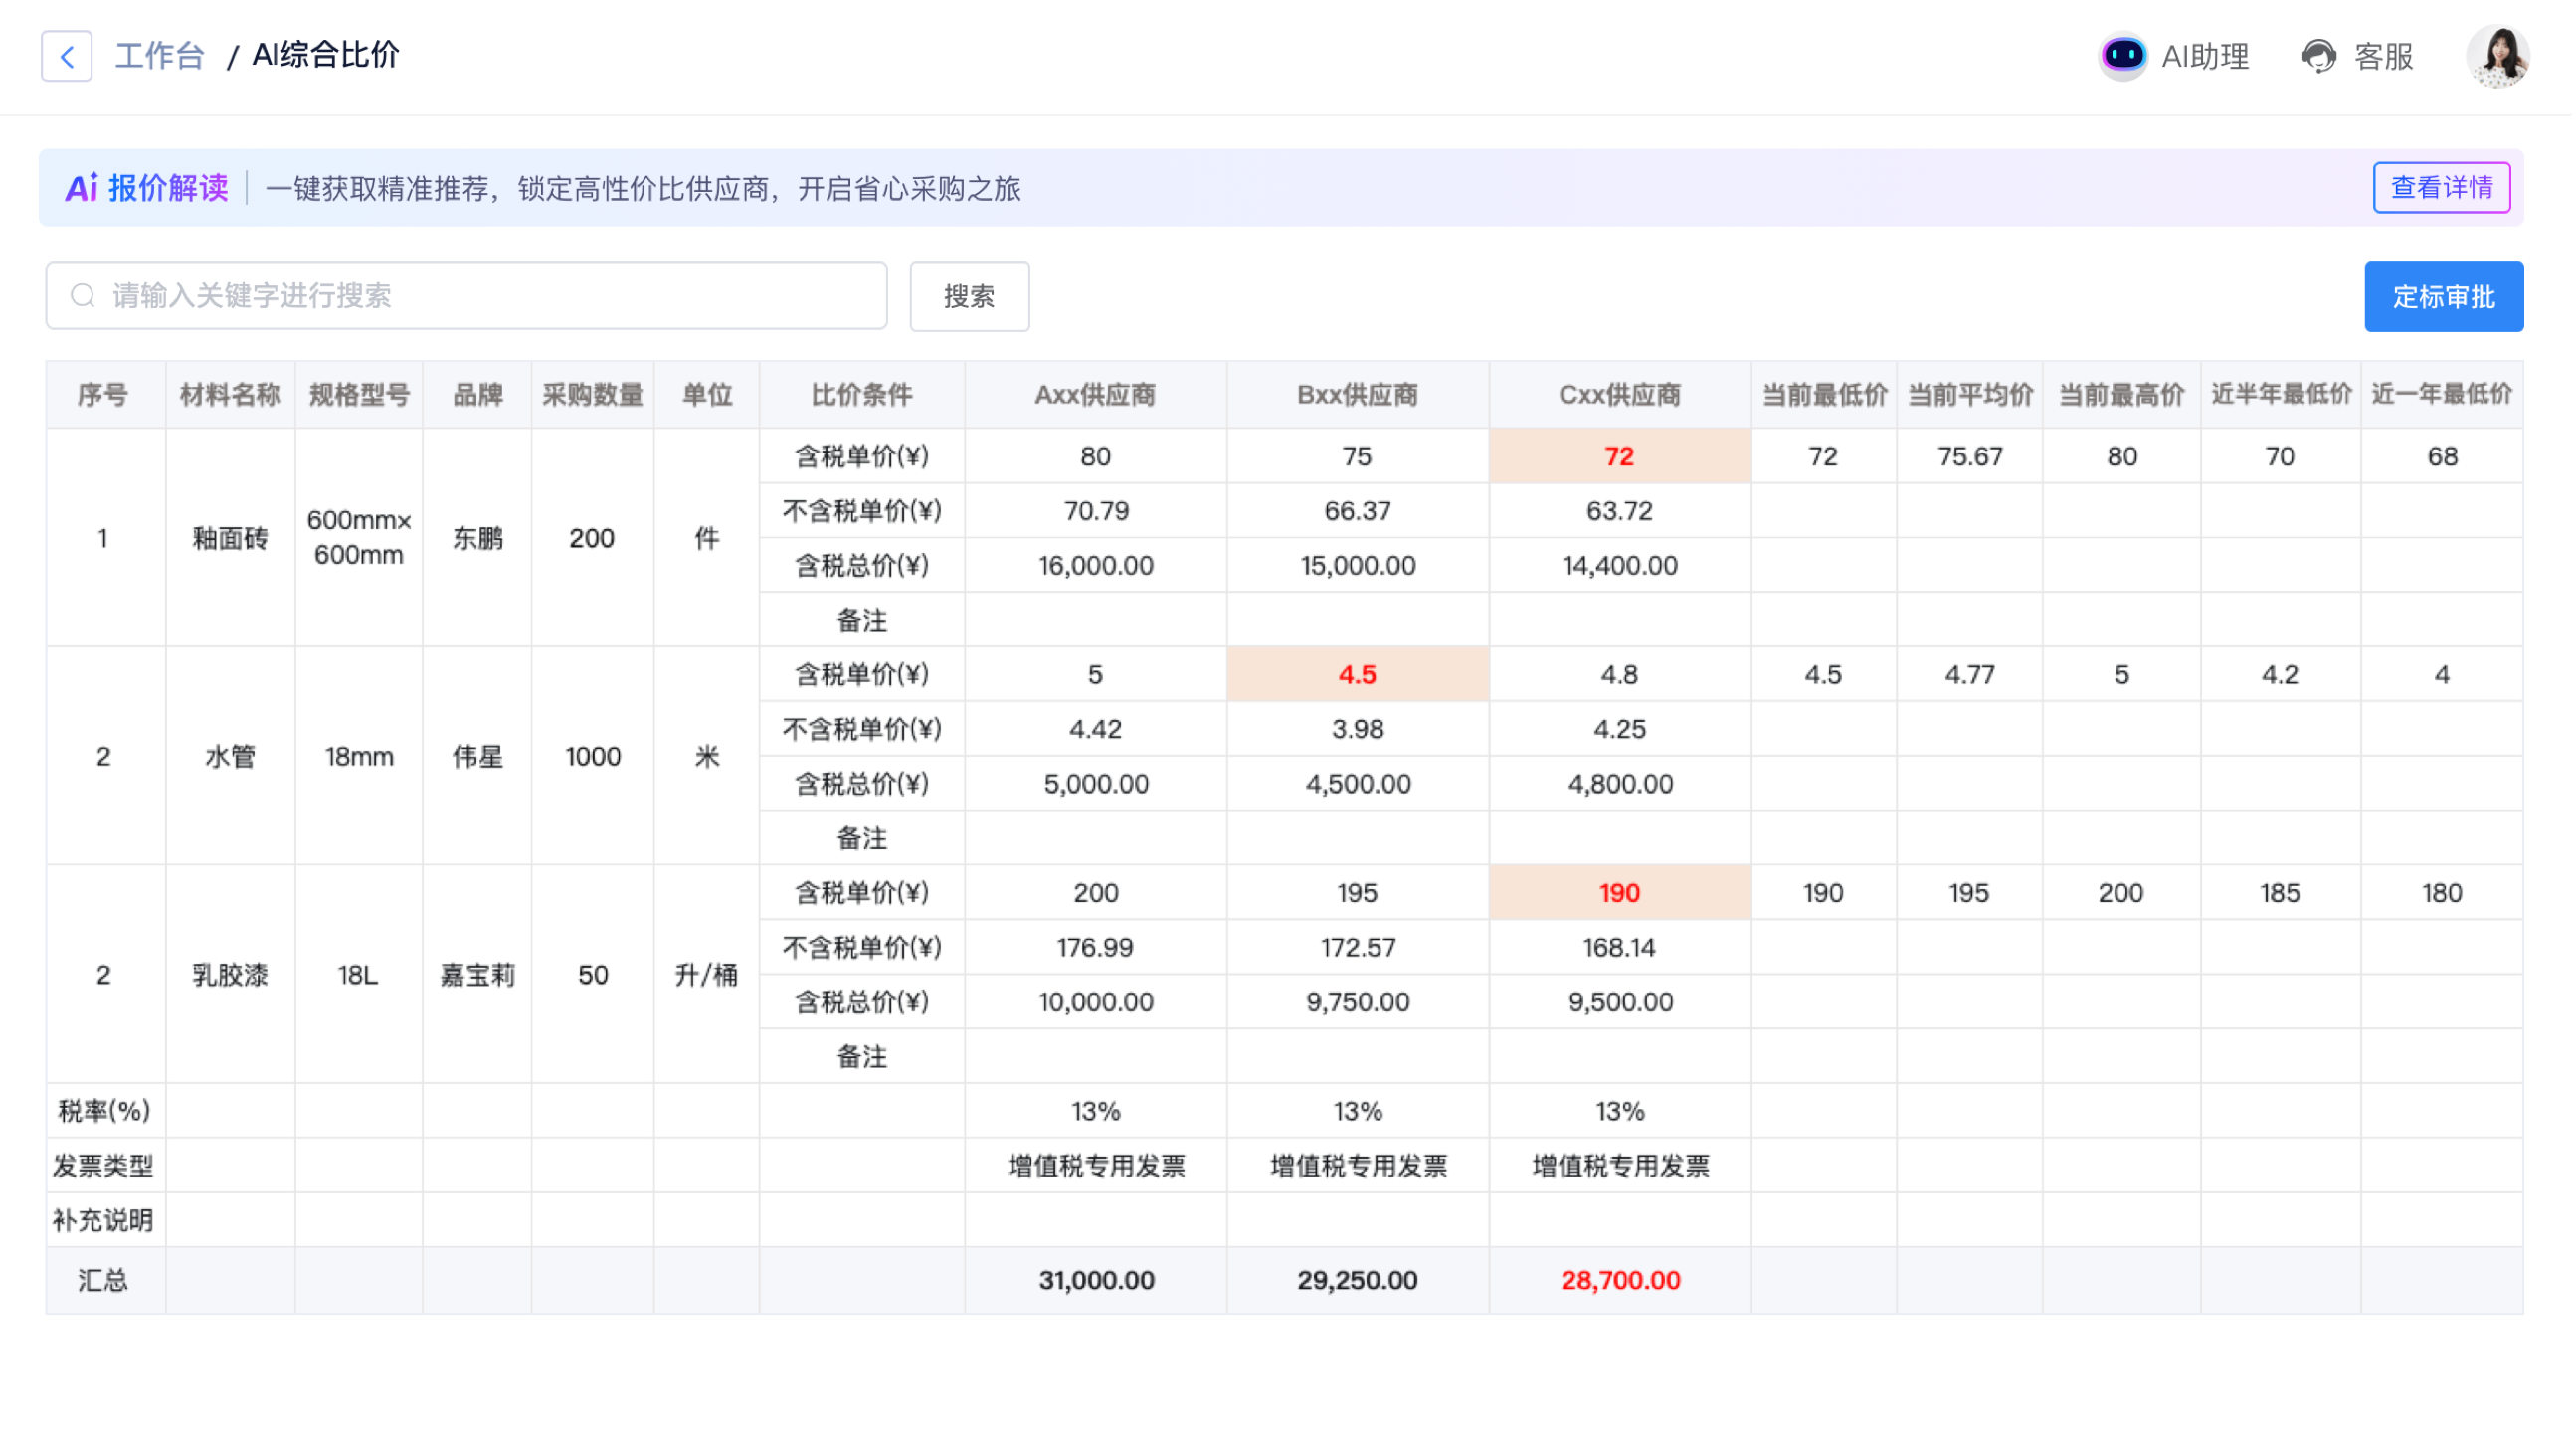The height and width of the screenshot is (1449, 2576).
Task: Click highlighted price 4.5 for Bxx供应商
Action: 1360,676
